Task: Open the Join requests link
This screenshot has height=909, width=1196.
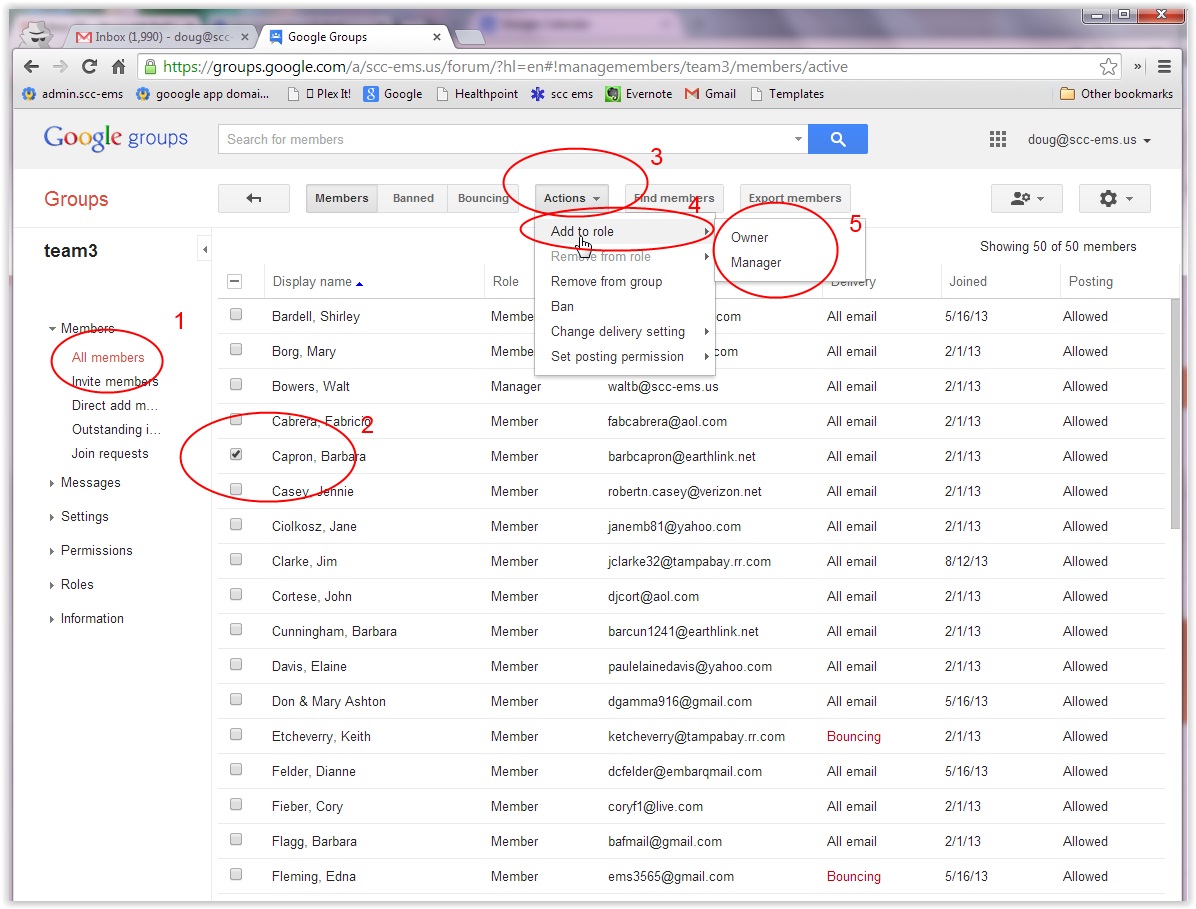Action: 110,454
